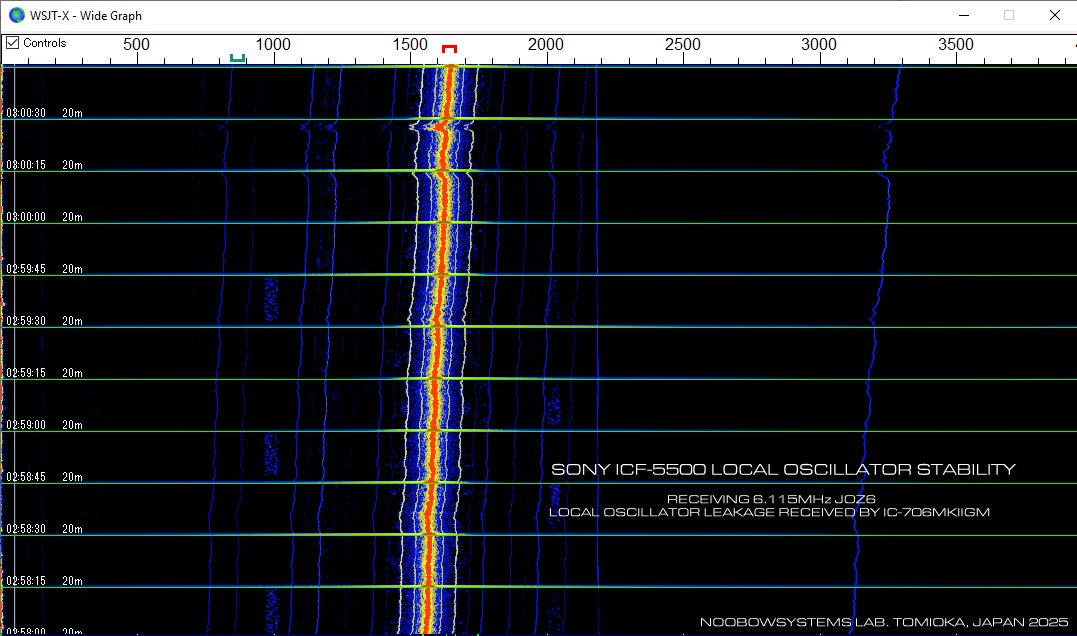The width and height of the screenshot is (1077, 636).
Task: Click the 02:59:00 timestamp label
Action: pyautogui.click(x=26, y=425)
